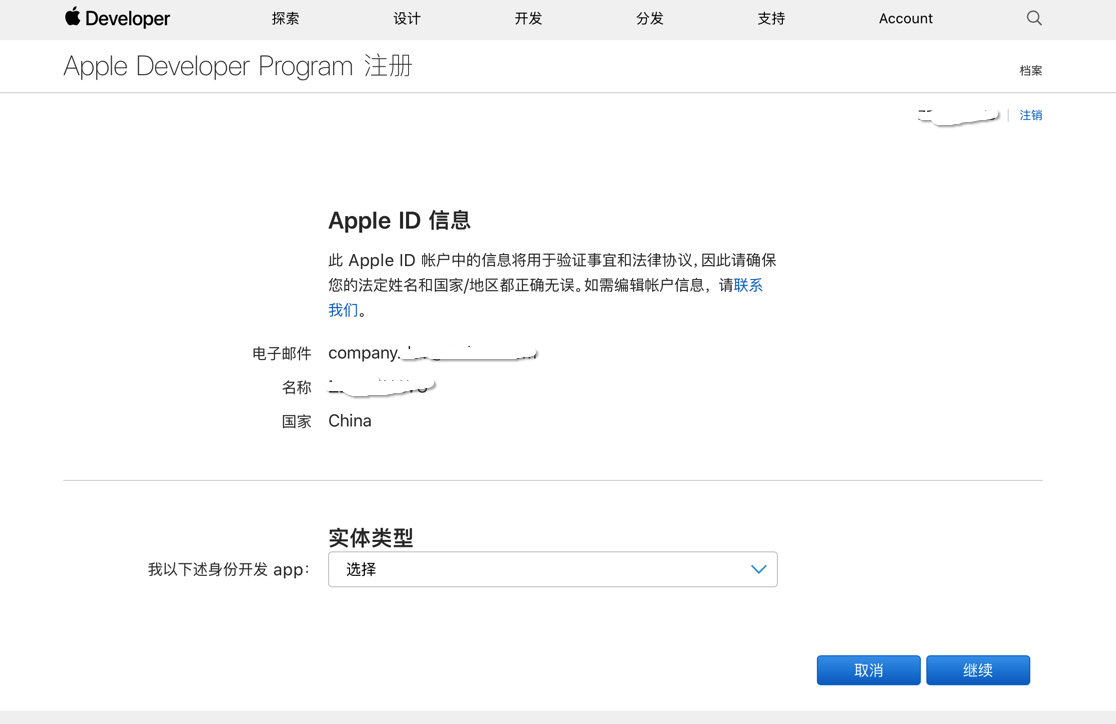Click the 实体类型 heading
This screenshot has width=1116, height=724.
pos(371,537)
